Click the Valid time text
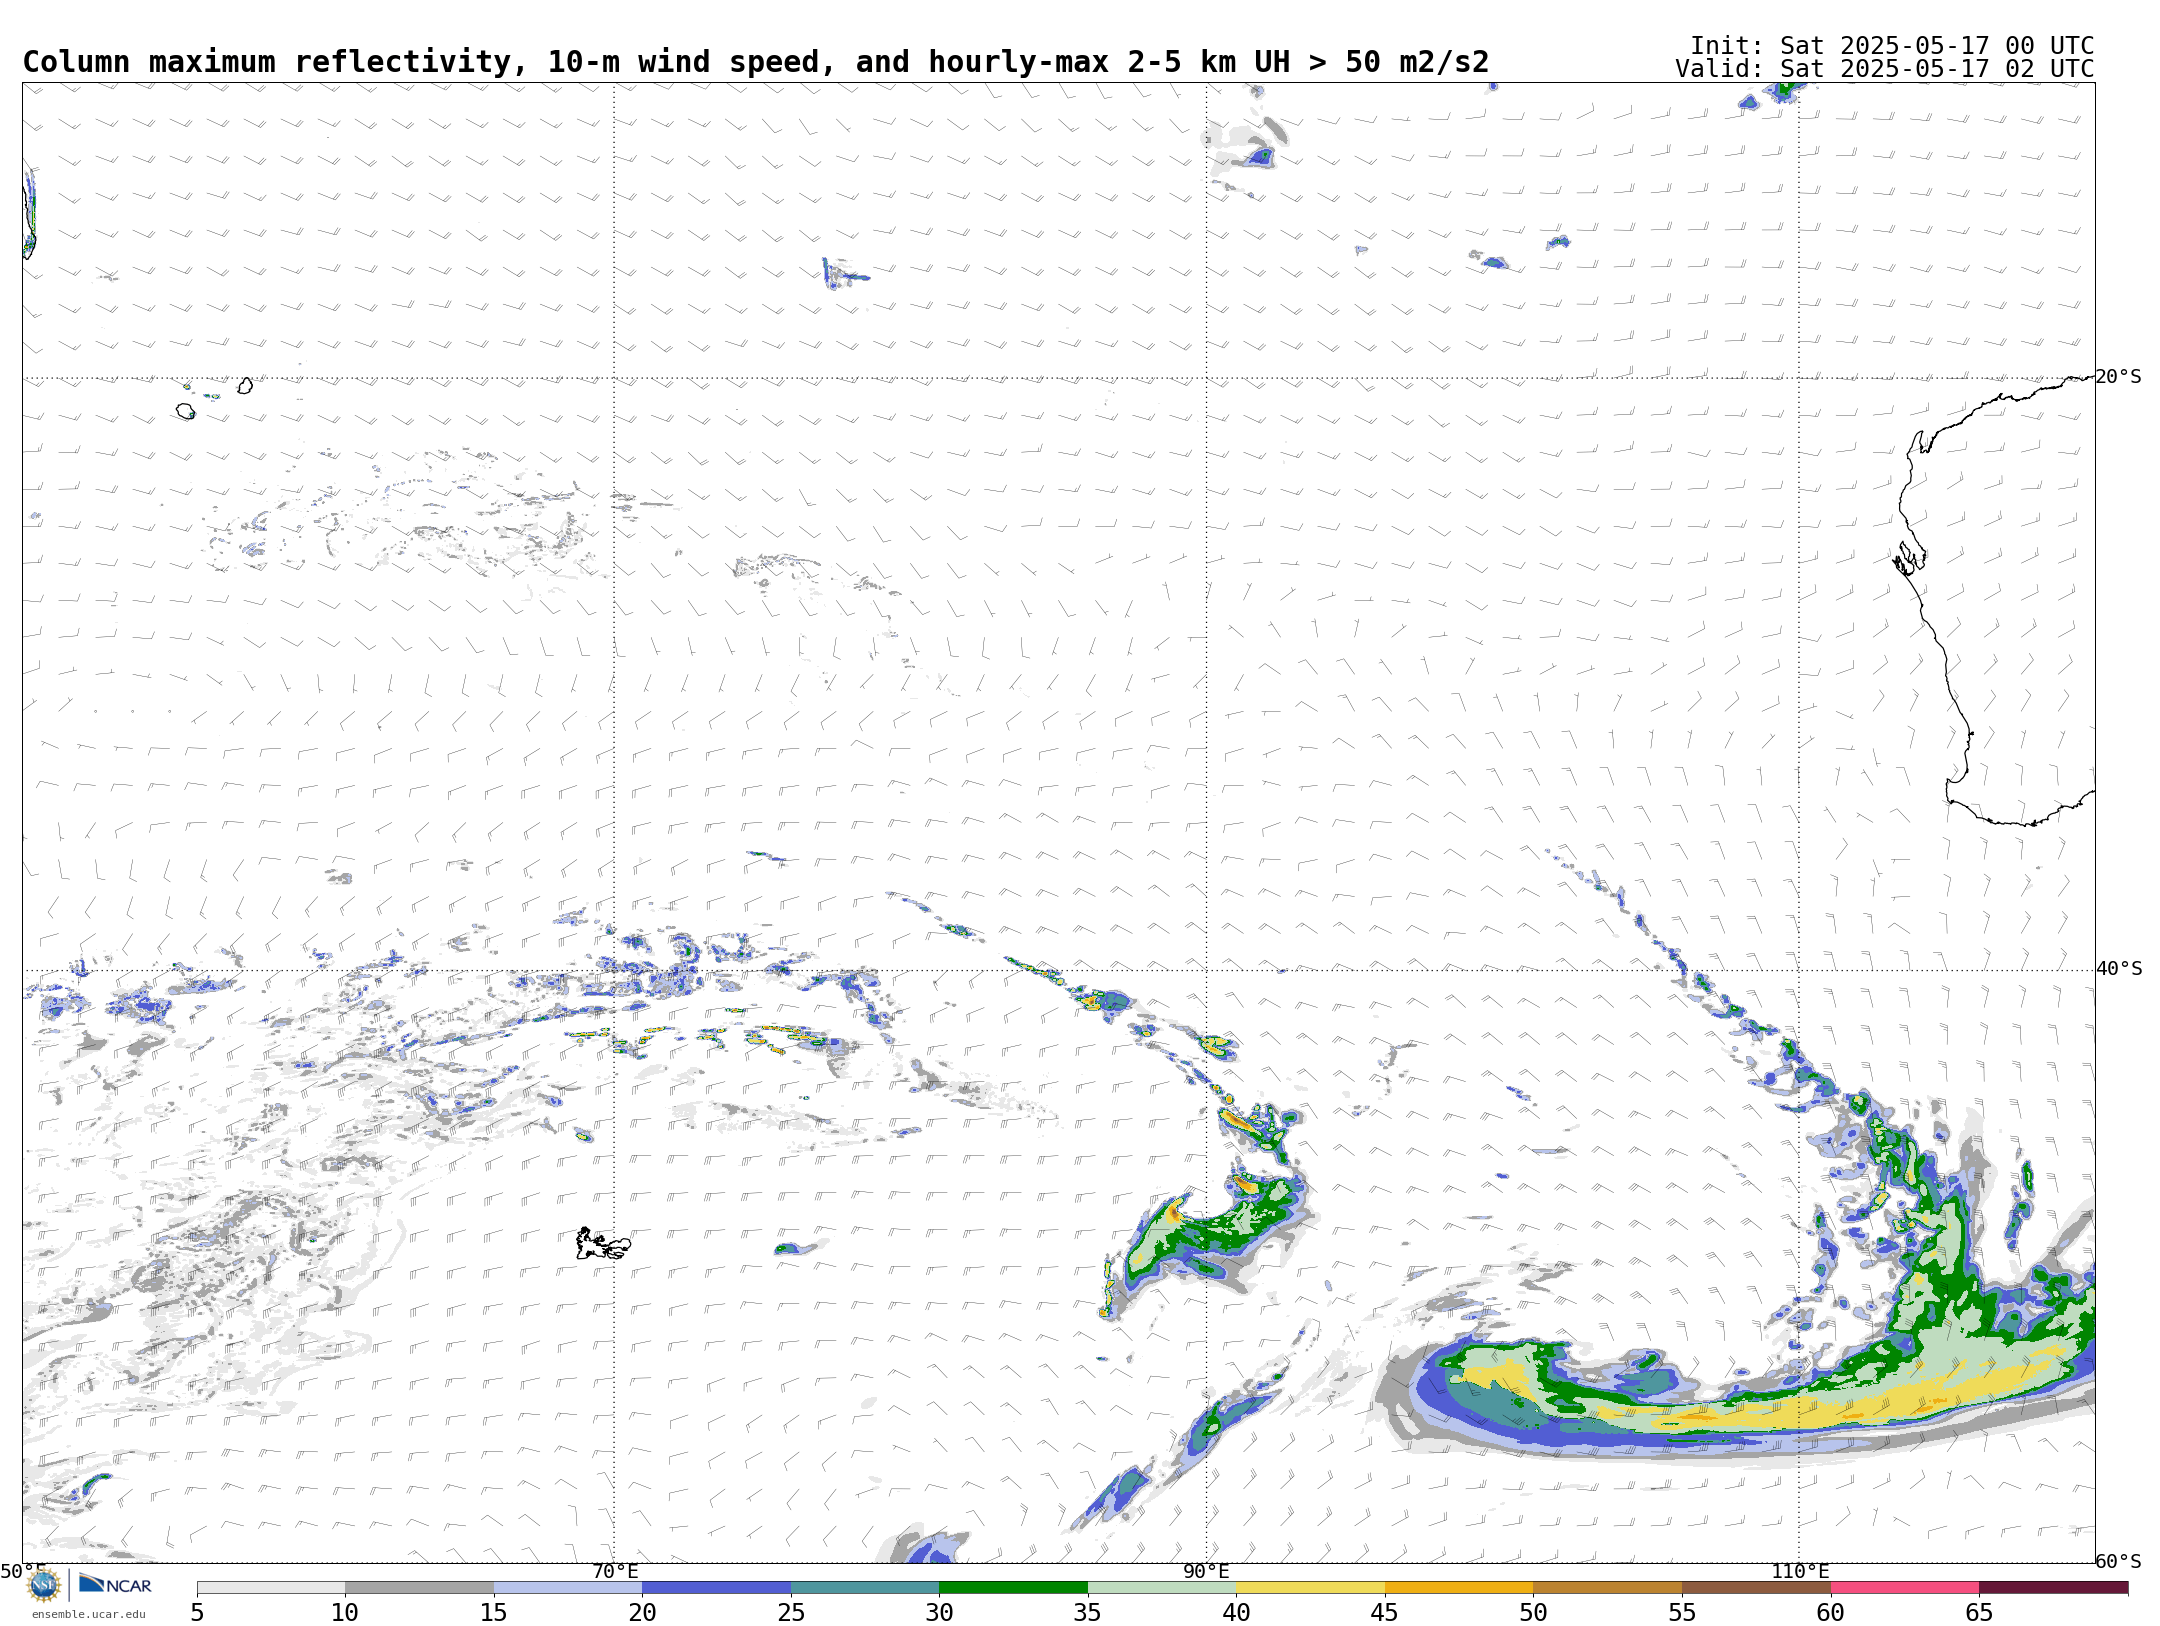The height and width of the screenshot is (1626, 2160). (1885, 69)
